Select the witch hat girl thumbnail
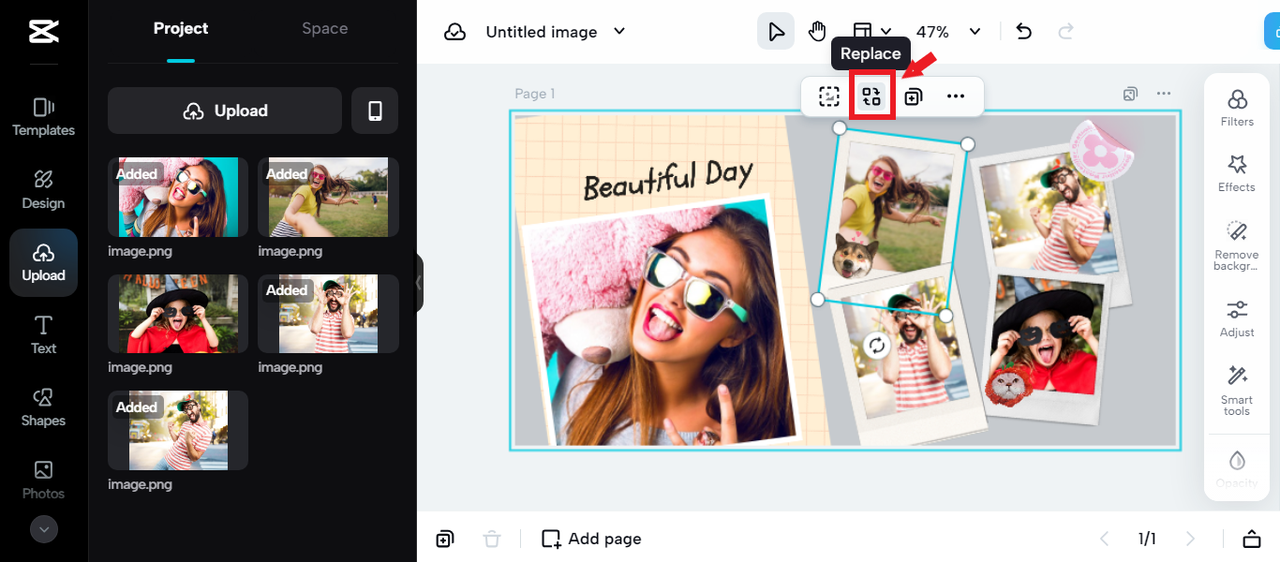Viewport: 1280px width, 562px height. tap(178, 314)
